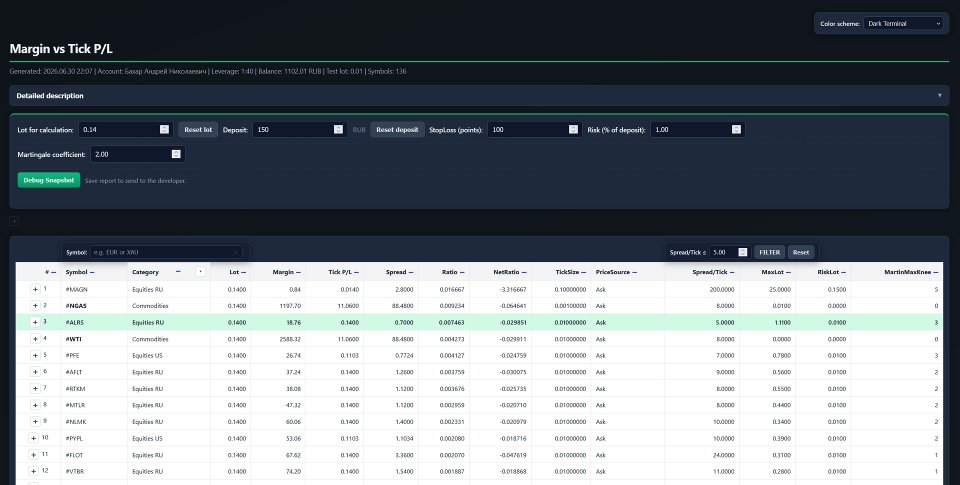This screenshot has height=485, width=960.
Task: Click into the Risk percent field
Action: coord(697,130)
